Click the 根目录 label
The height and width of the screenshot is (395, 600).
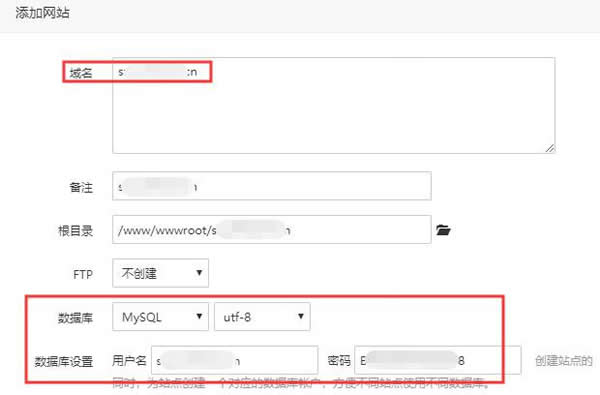click(75, 231)
